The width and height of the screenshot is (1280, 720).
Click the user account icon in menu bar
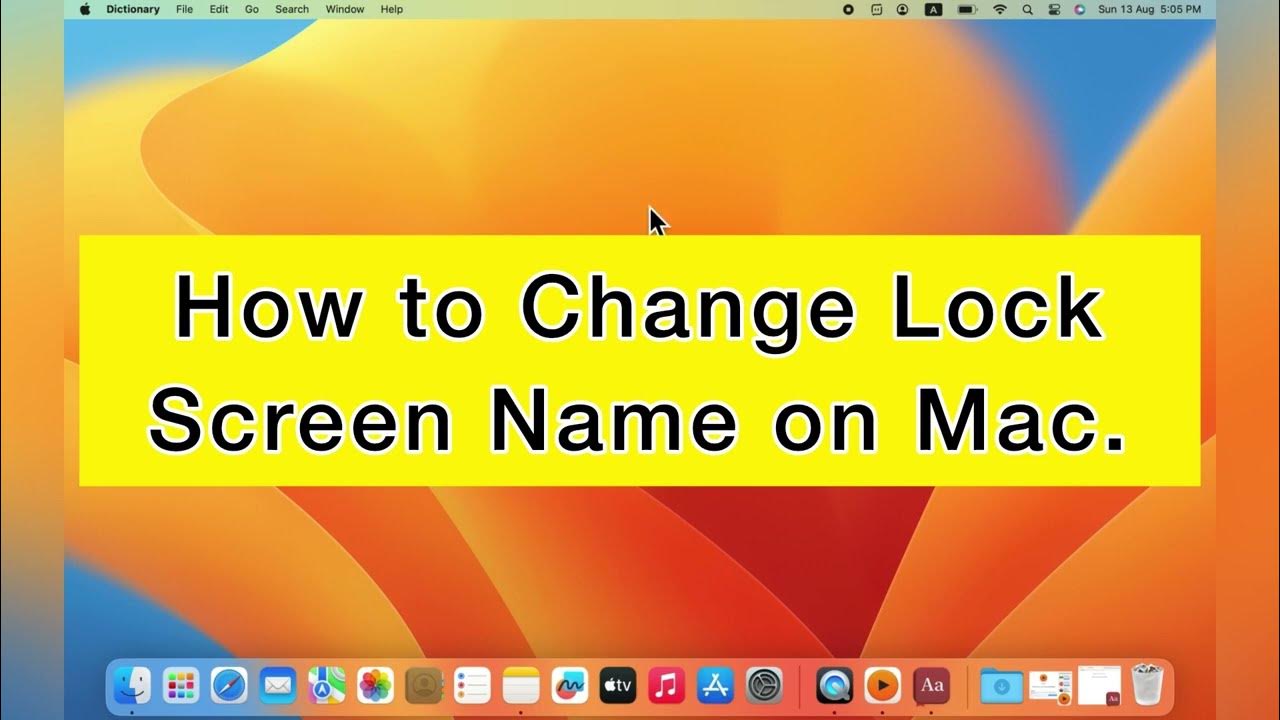(x=903, y=9)
